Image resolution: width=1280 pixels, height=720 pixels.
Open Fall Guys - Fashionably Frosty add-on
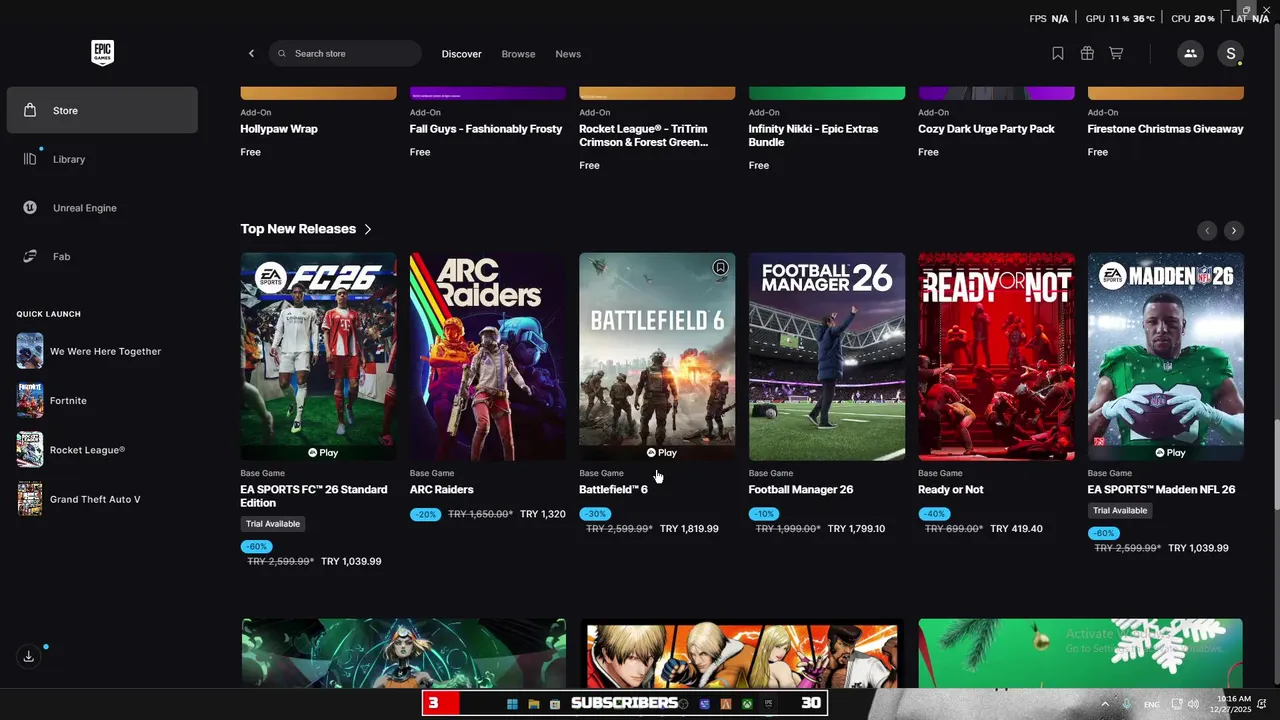coord(486,129)
